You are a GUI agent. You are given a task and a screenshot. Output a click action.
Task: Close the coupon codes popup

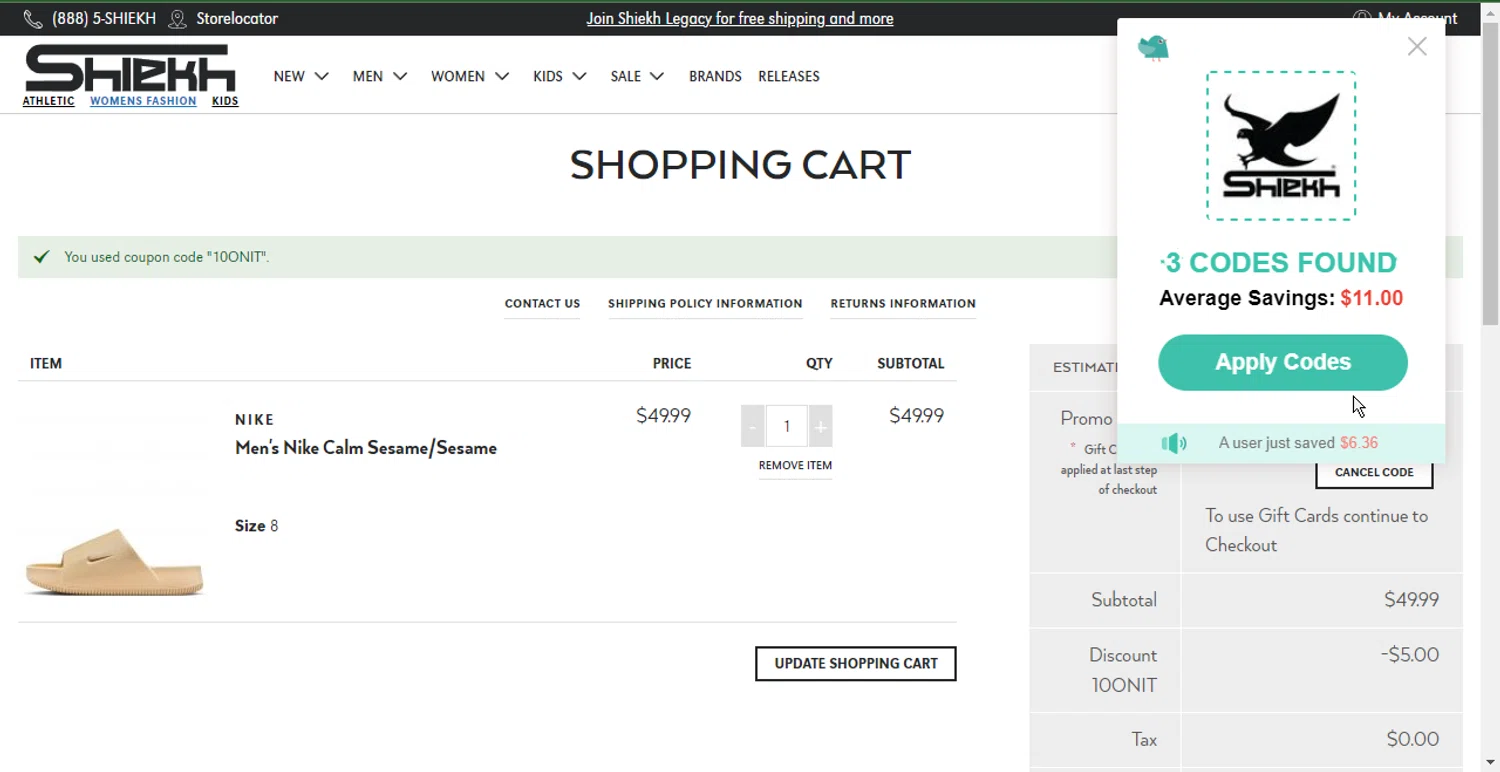pyautogui.click(x=1417, y=46)
